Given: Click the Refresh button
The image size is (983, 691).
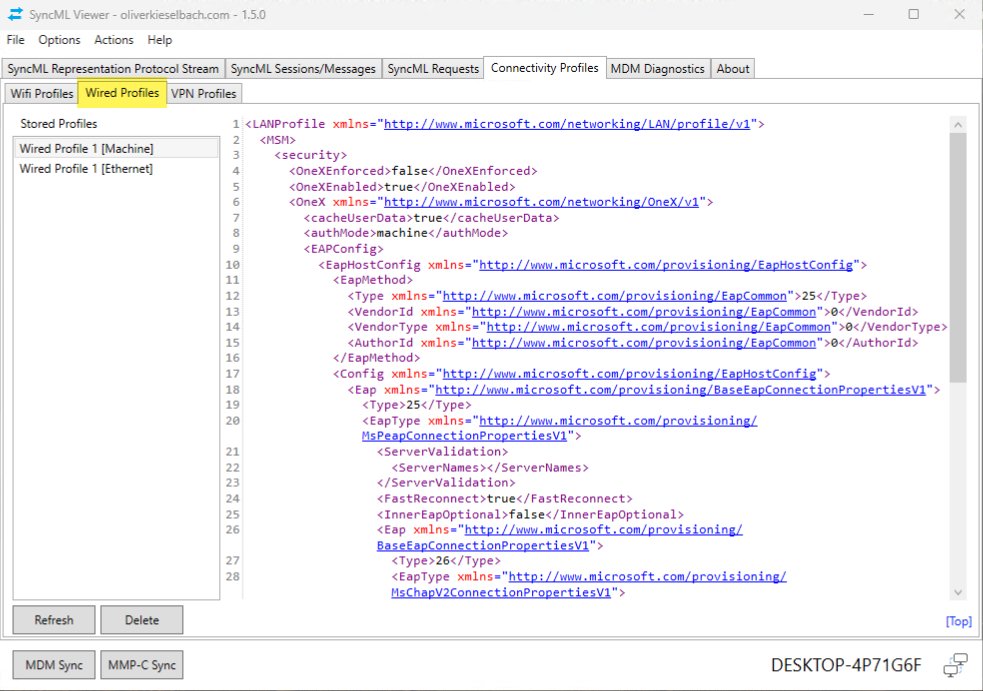Looking at the screenshot, I should click(54, 620).
